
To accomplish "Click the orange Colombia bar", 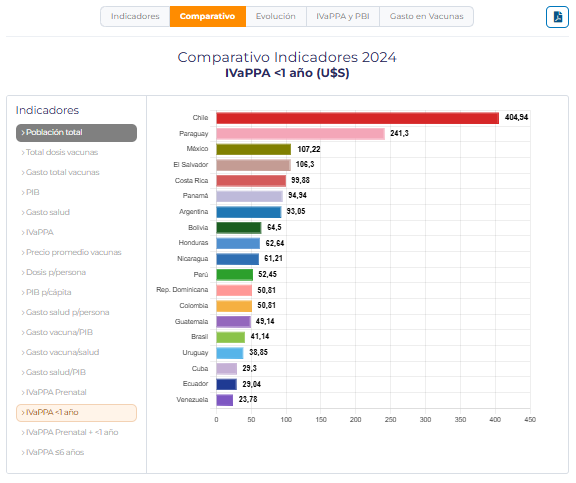I will coord(234,306).
